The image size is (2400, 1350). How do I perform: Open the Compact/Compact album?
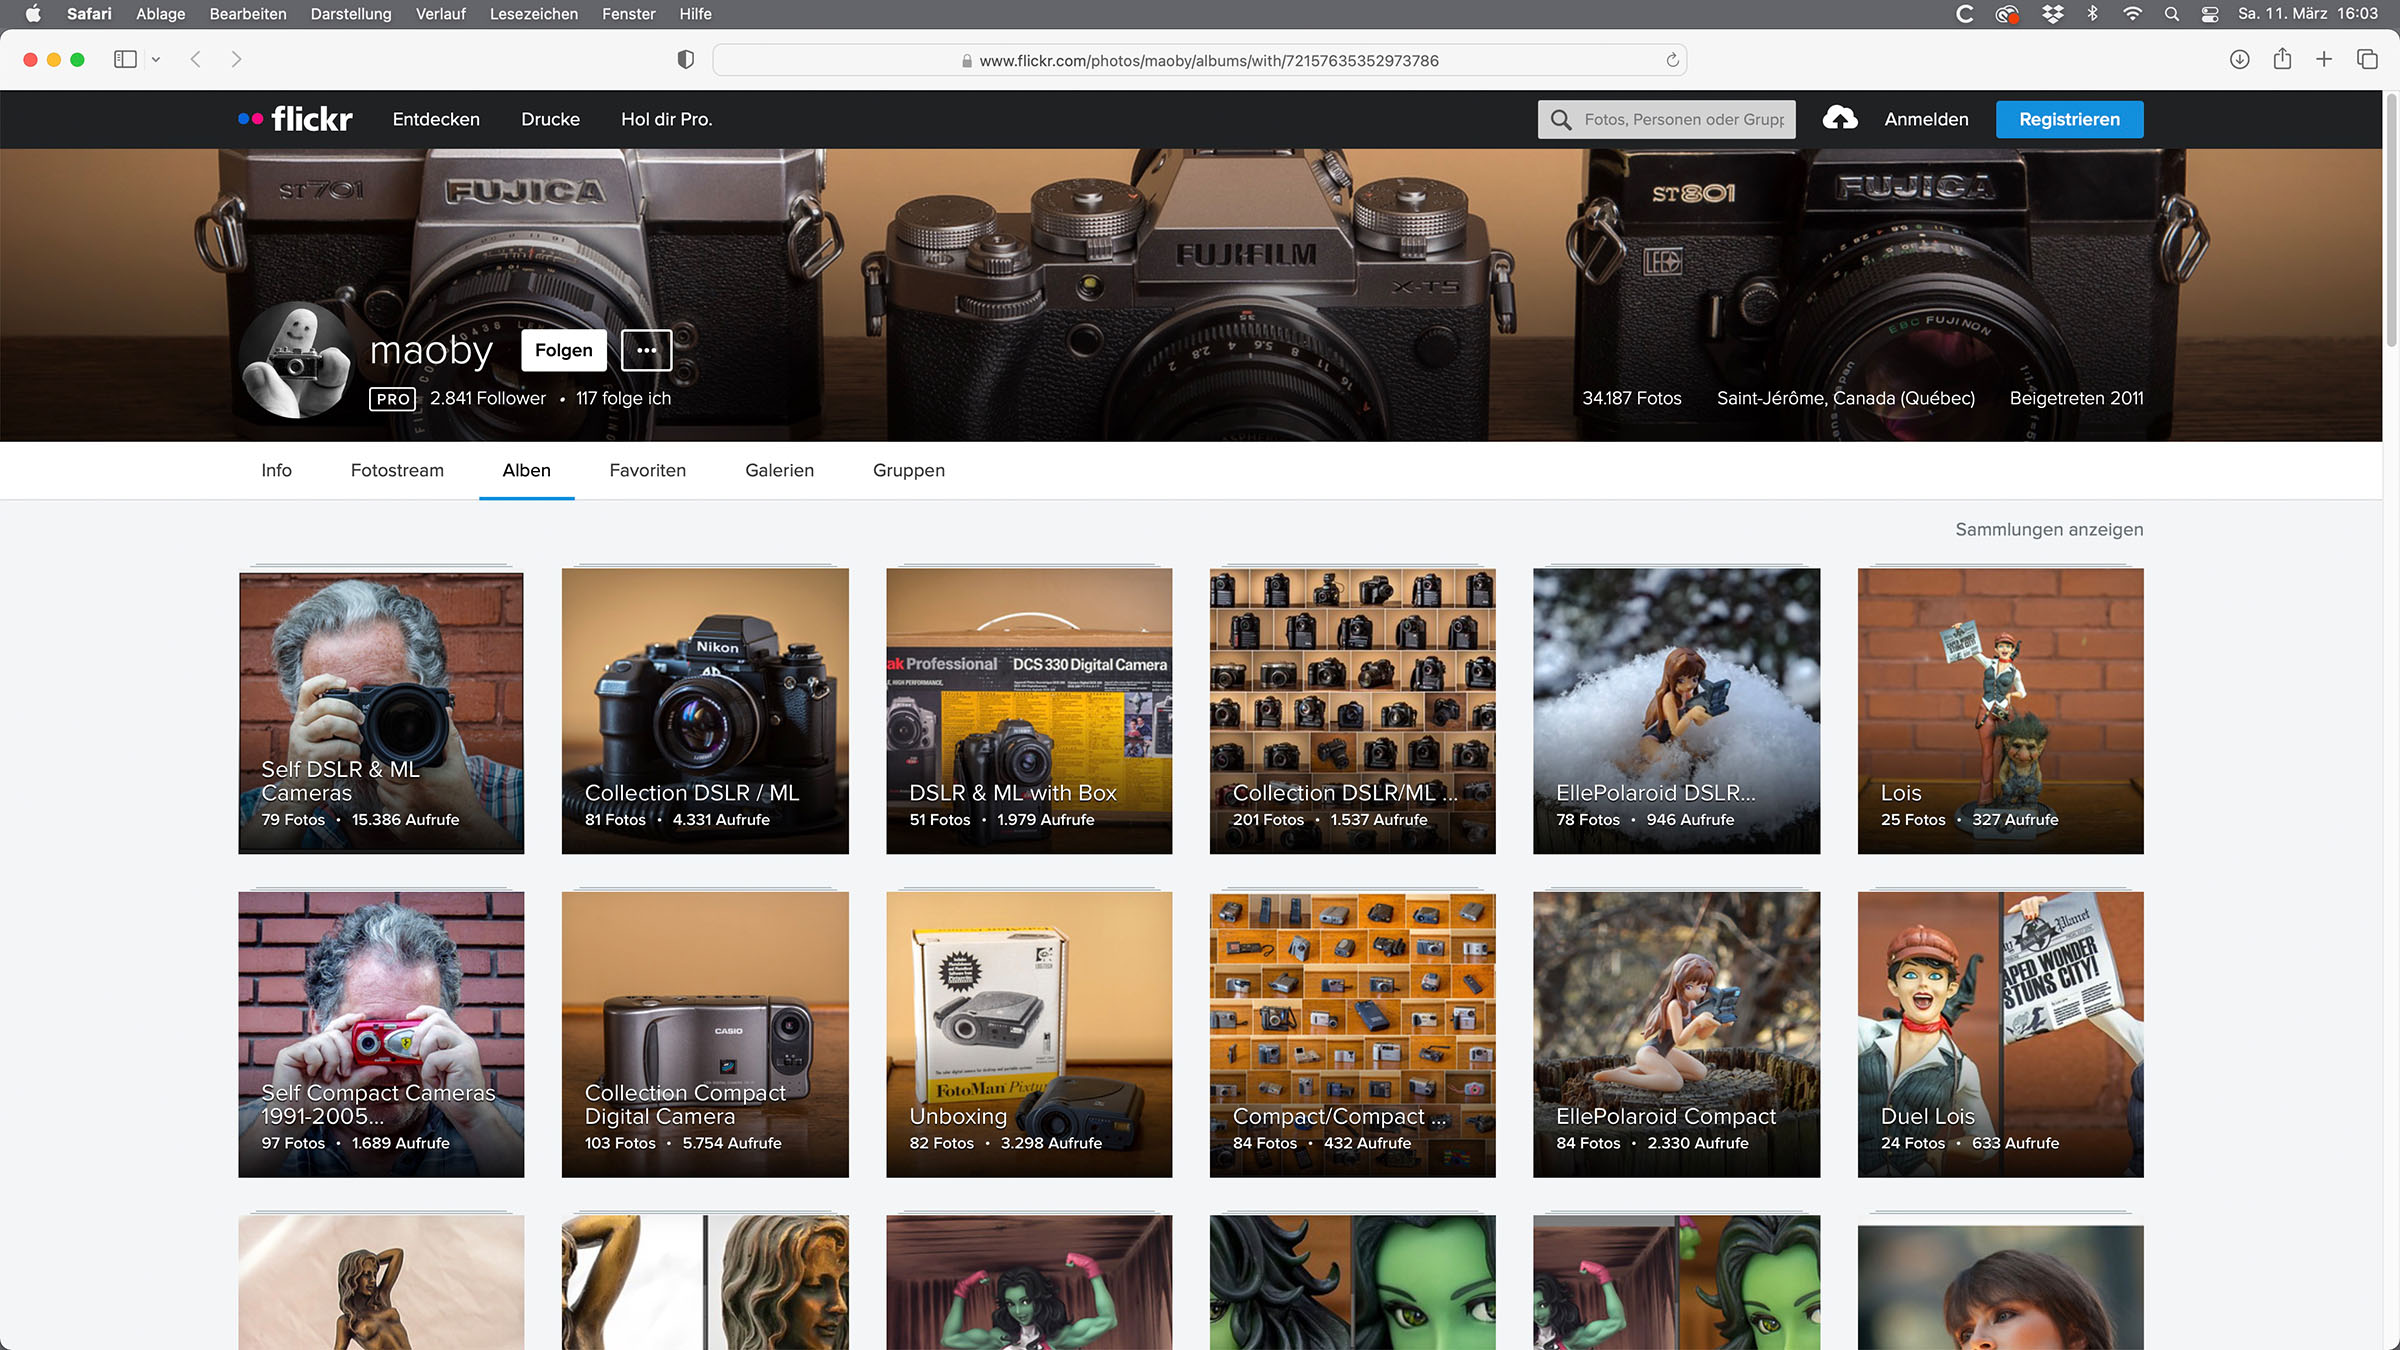1353,1034
